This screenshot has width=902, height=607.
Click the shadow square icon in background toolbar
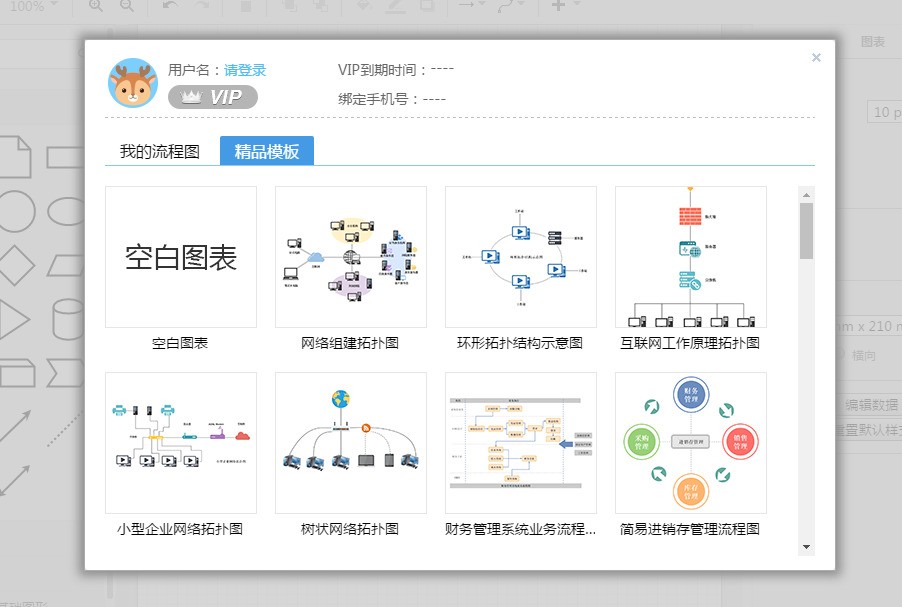427,6
